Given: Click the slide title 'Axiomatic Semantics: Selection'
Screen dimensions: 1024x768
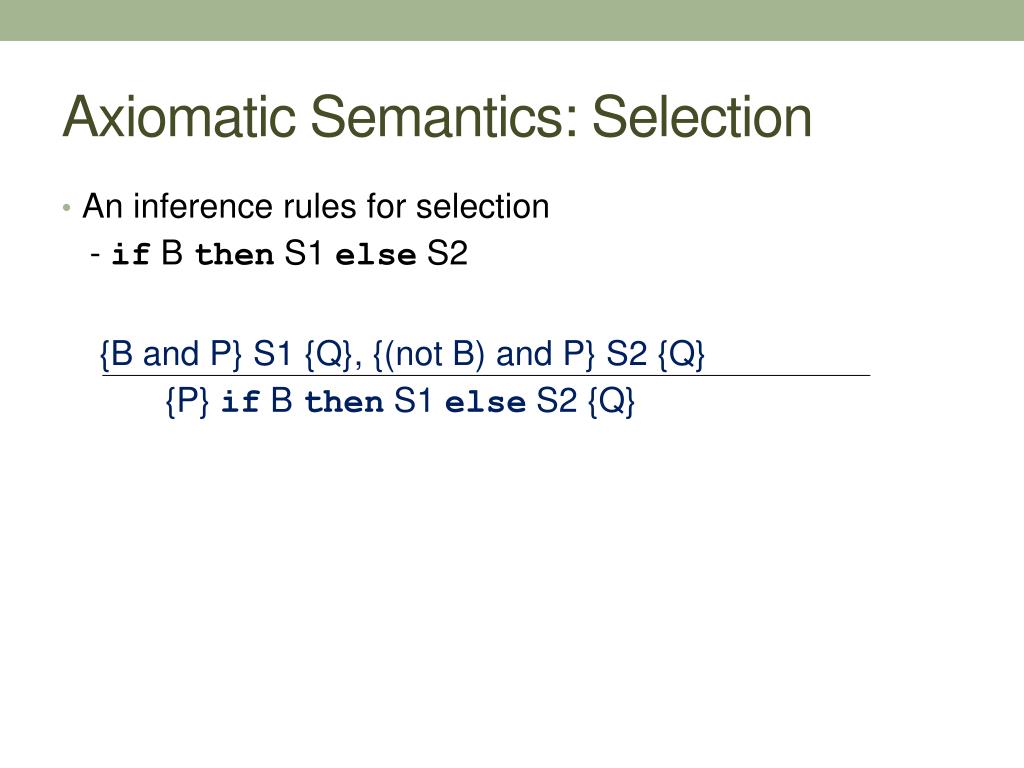Looking at the screenshot, I should tap(437, 117).
